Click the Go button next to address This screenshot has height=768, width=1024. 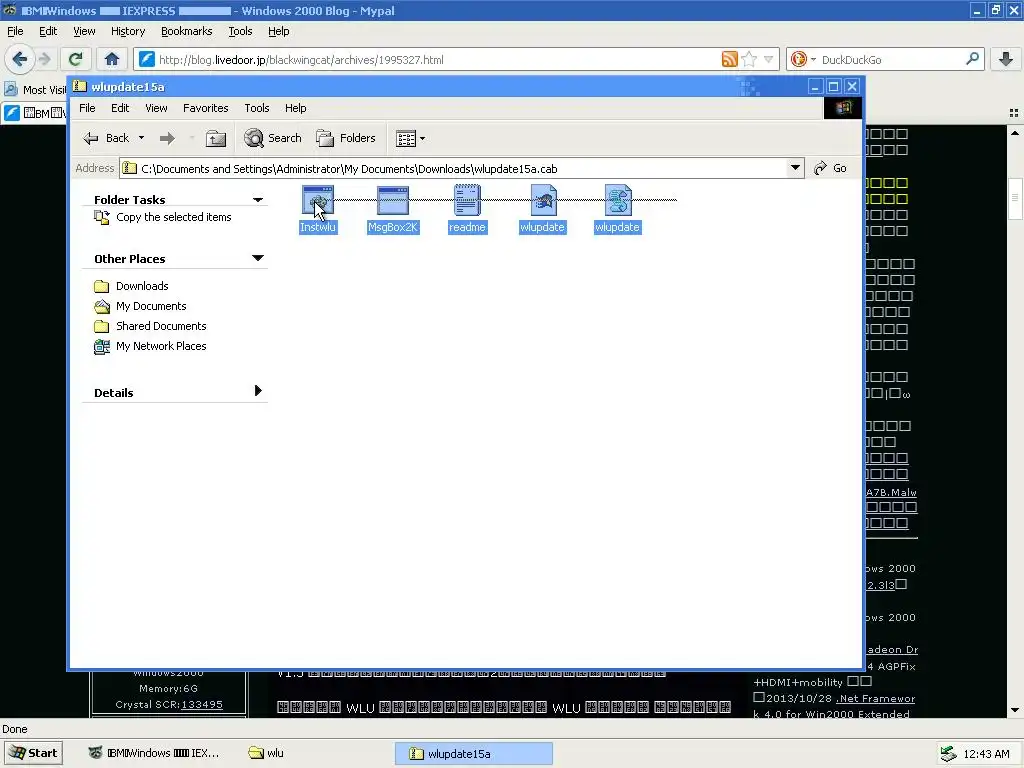[831, 168]
